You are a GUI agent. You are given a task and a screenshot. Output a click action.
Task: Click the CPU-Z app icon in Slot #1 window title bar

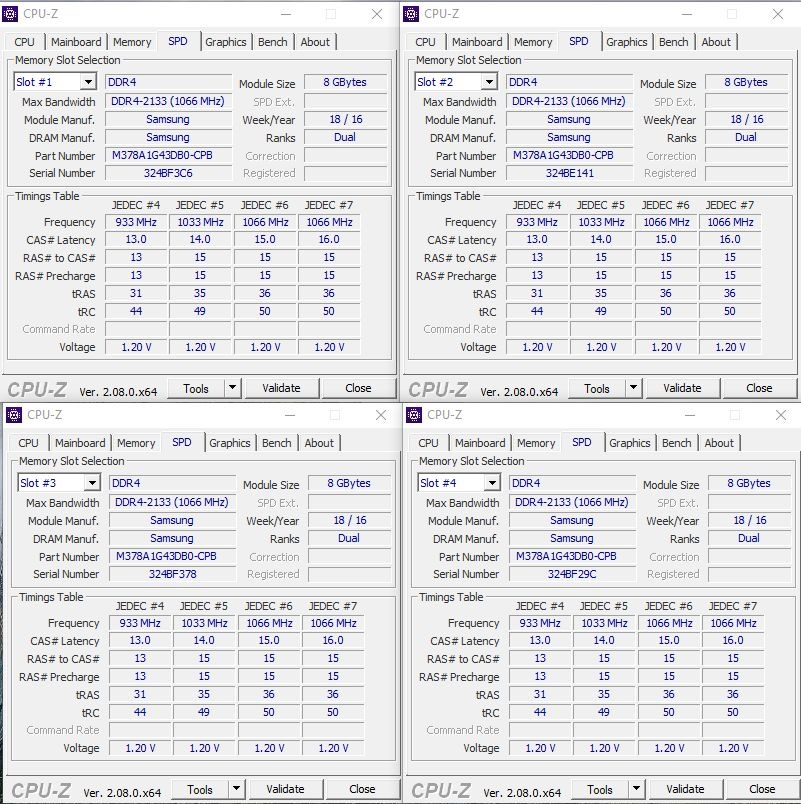(x=10, y=14)
